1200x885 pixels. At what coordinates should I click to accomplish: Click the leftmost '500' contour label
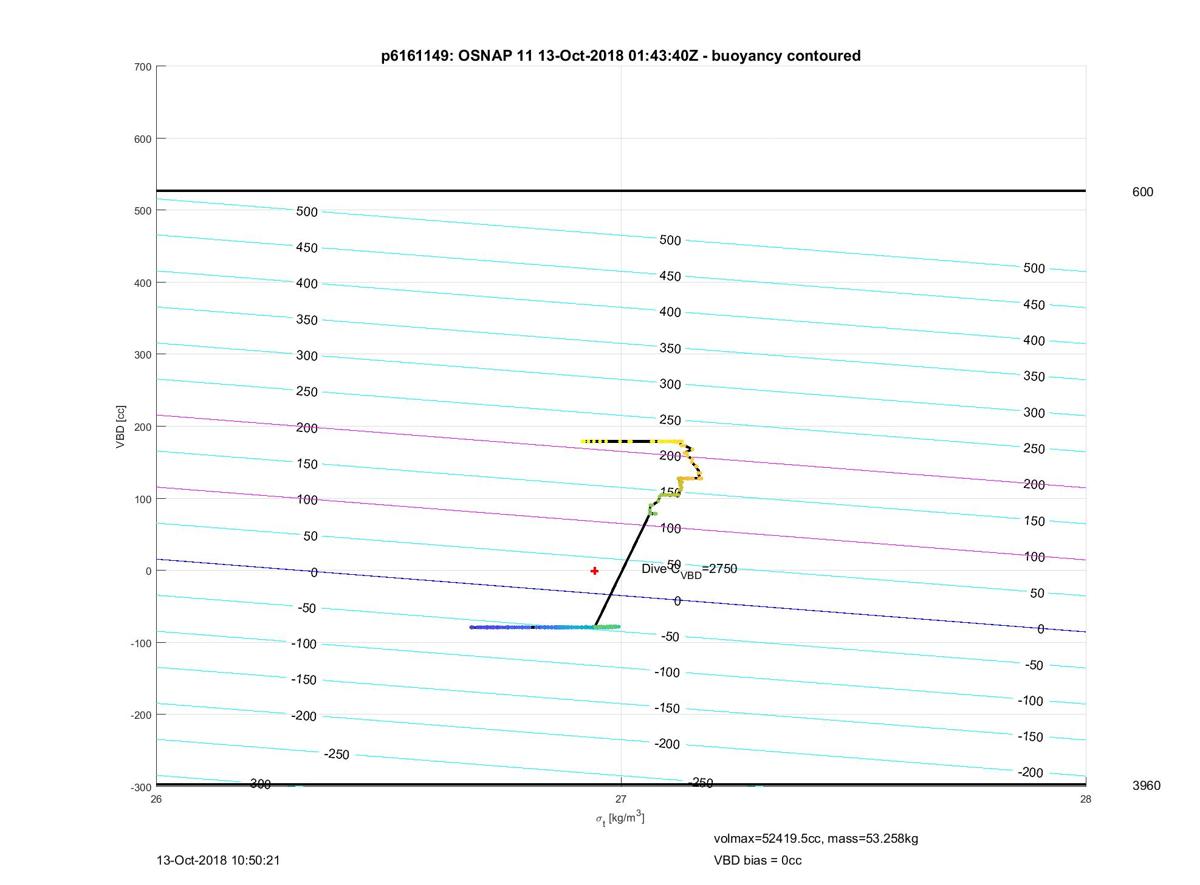point(307,212)
